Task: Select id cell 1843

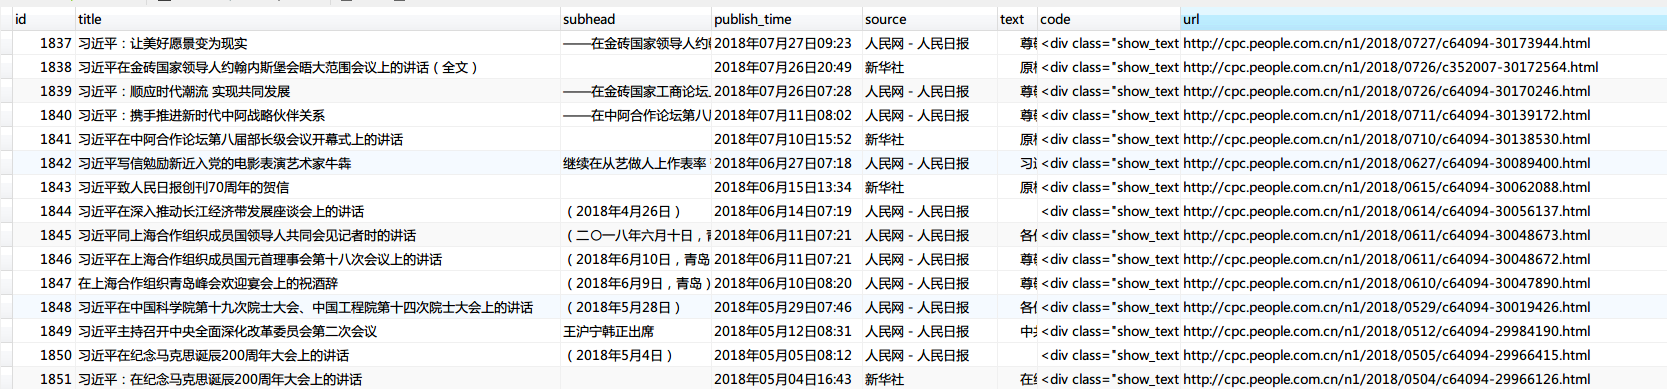Action: click(56, 187)
